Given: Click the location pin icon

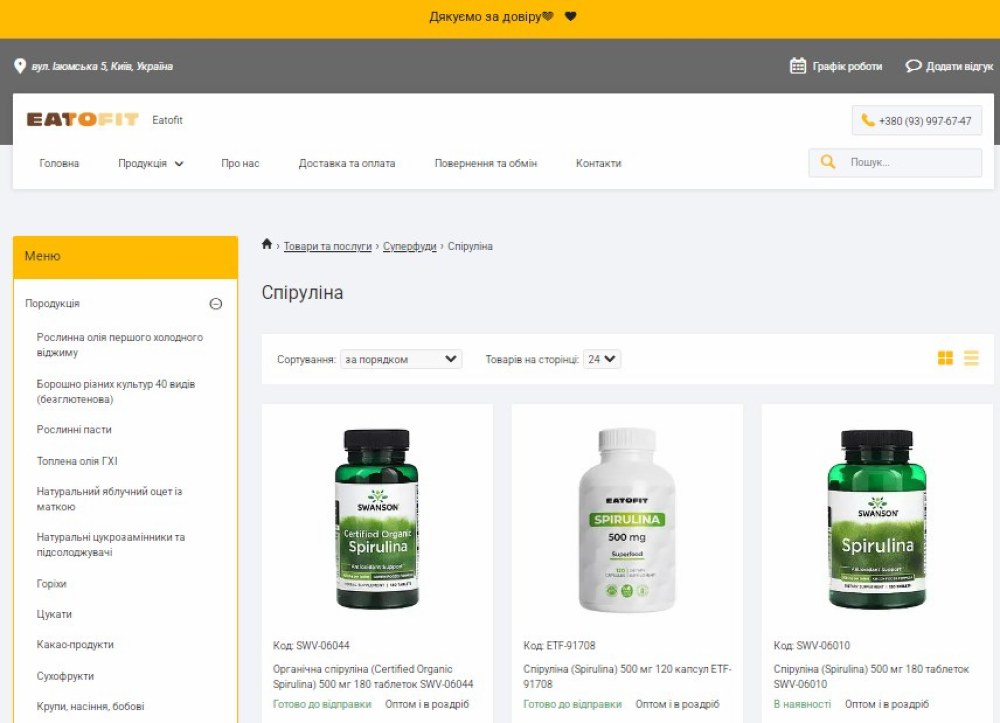Looking at the screenshot, I should tap(20, 66).
